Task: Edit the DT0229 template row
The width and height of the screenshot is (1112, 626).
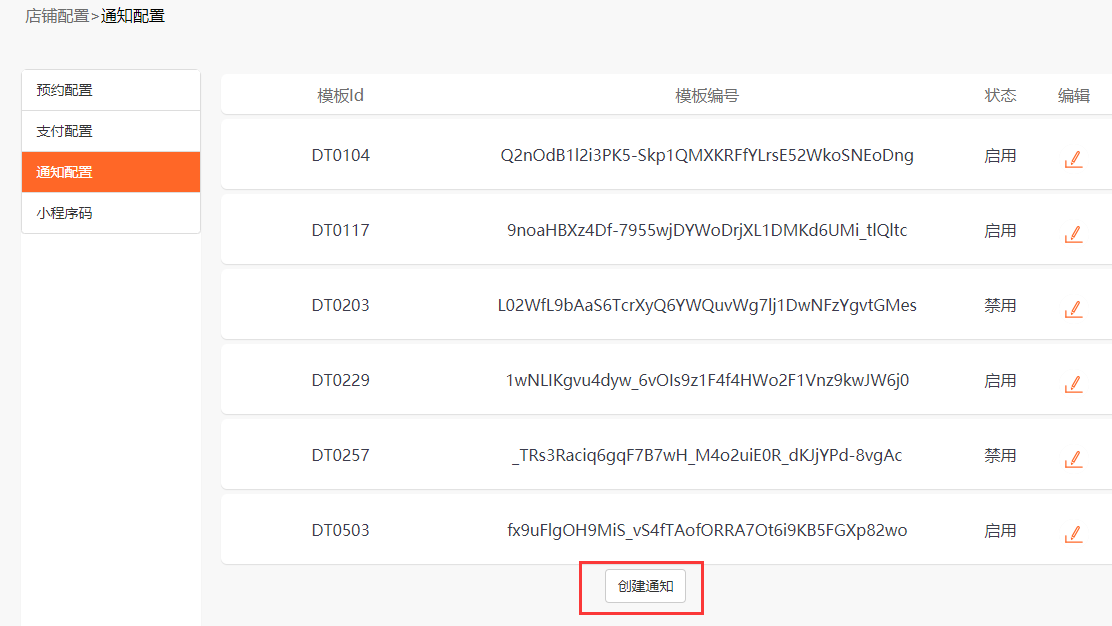Action: click(1073, 384)
